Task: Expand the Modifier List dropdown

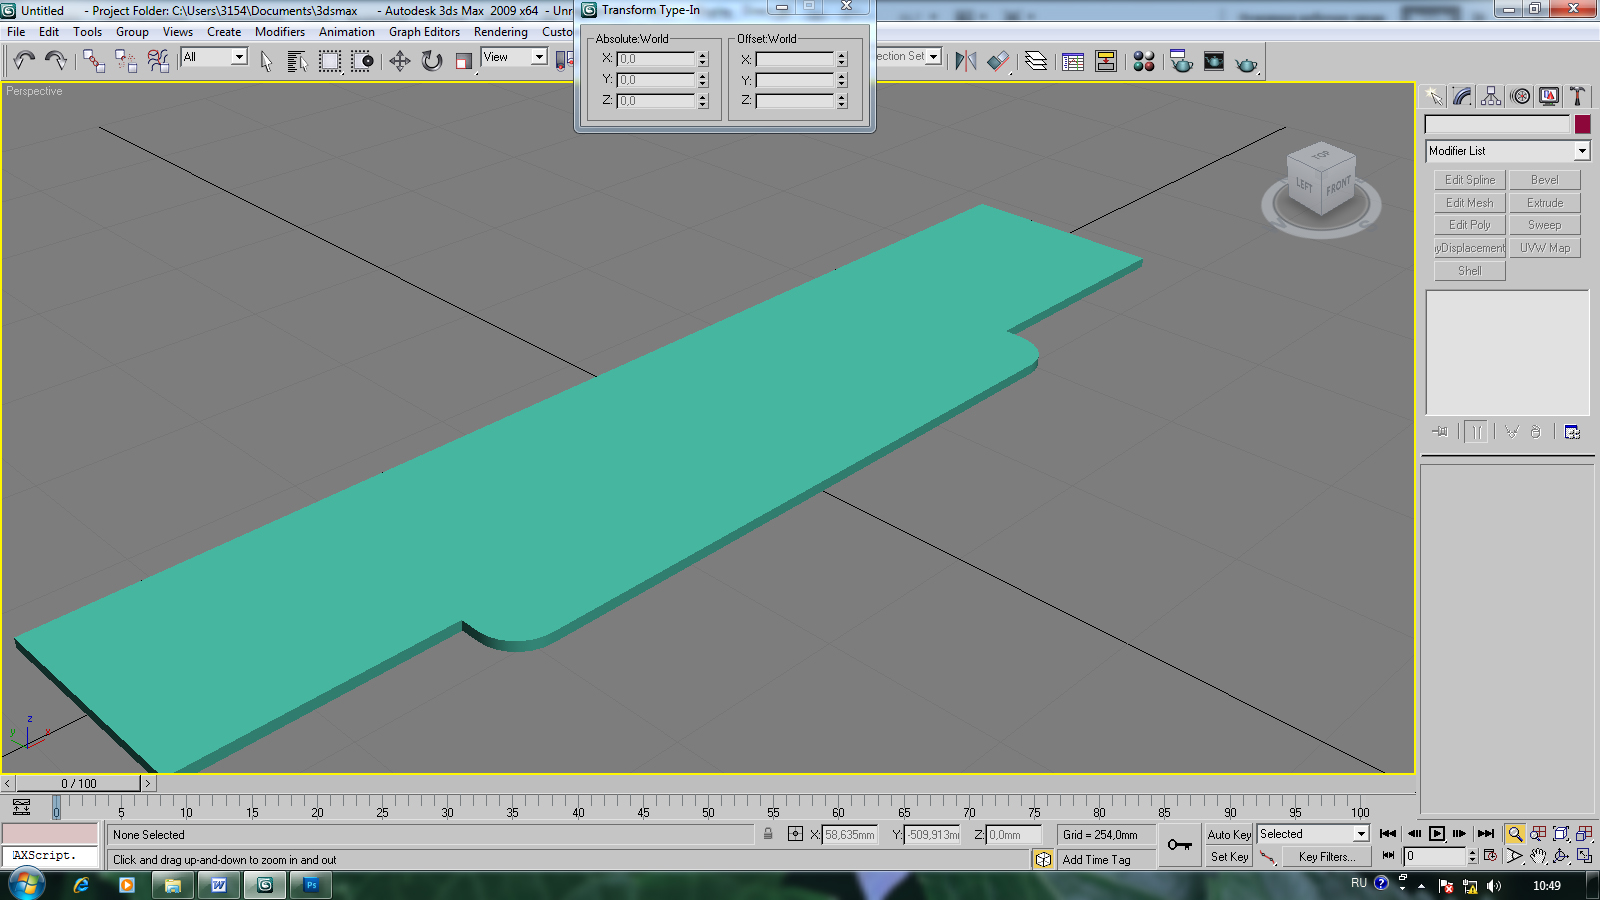Action: click(x=1581, y=151)
